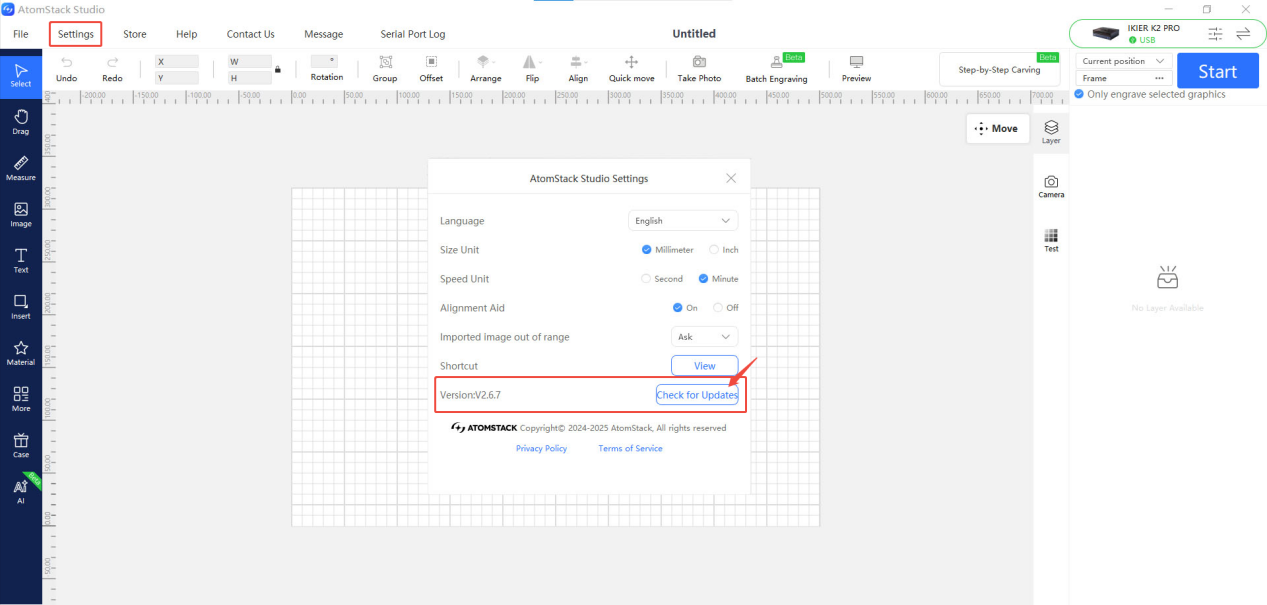This screenshot has width=1267, height=605.
Task: Open Imported image out of range dropdown
Action: pyautogui.click(x=705, y=337)
